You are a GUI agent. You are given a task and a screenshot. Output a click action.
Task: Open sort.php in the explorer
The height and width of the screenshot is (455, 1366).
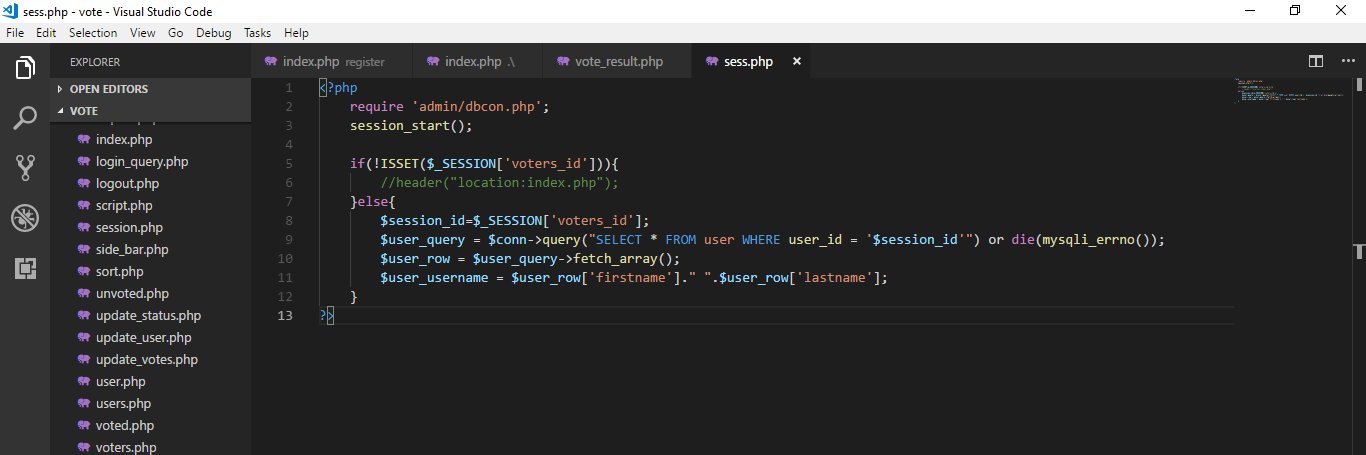(150, 272)
